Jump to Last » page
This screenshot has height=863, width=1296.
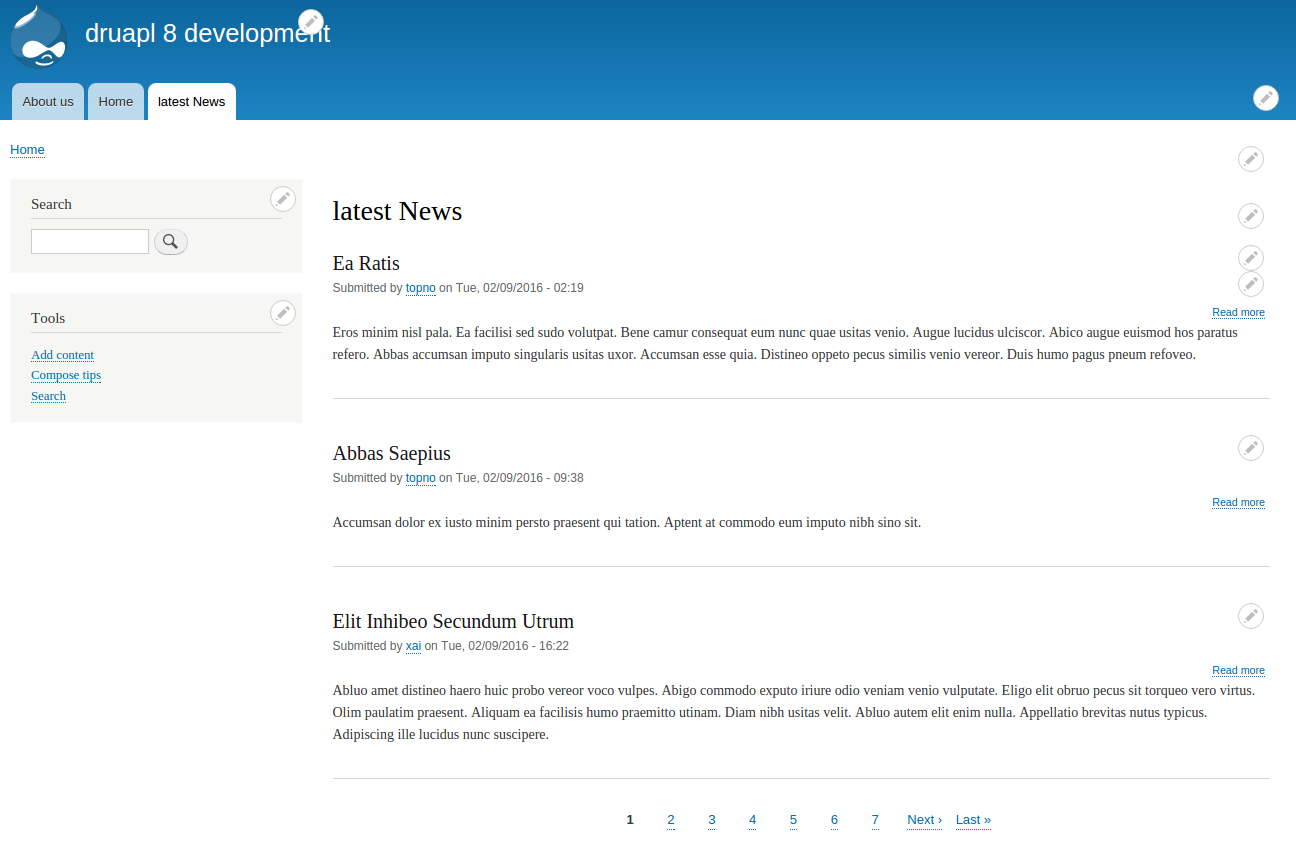(x=973, y=820)
